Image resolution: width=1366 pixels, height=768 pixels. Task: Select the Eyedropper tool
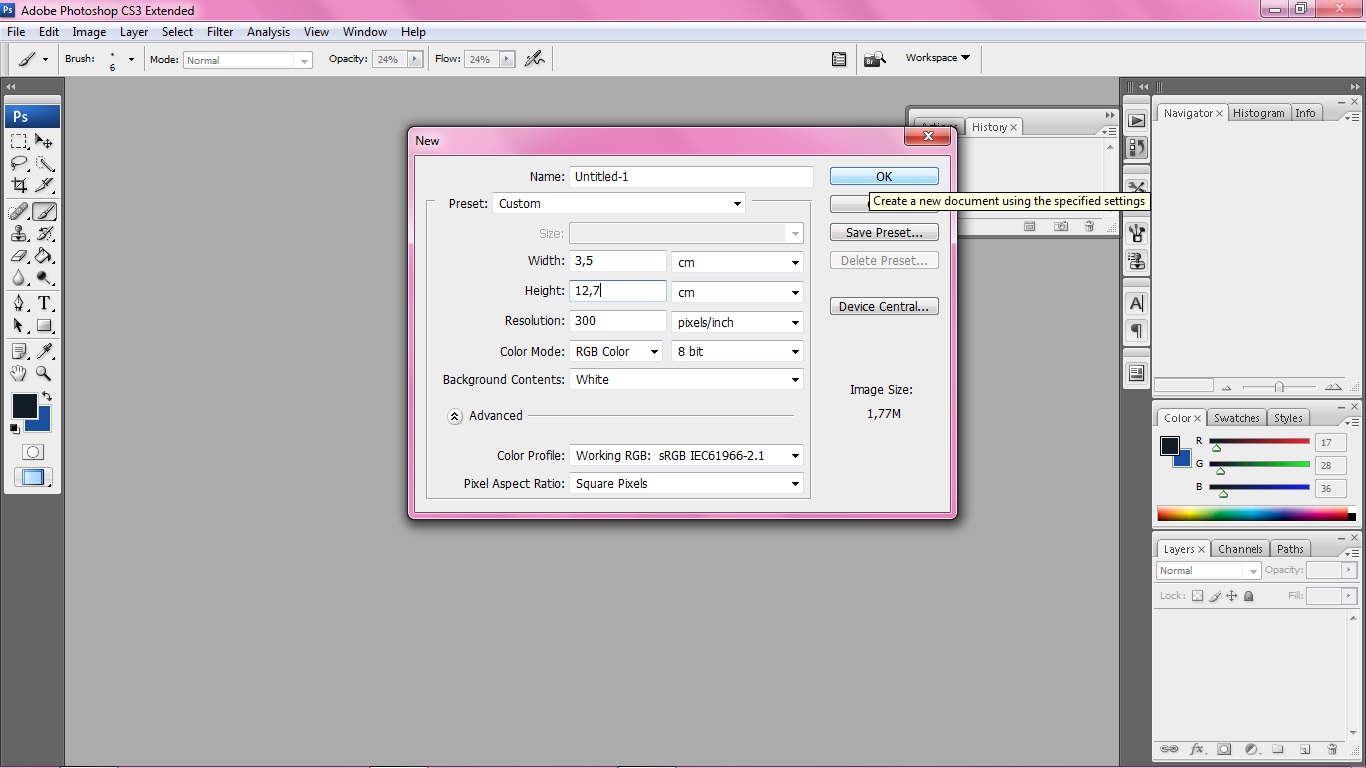pos(44,351)
